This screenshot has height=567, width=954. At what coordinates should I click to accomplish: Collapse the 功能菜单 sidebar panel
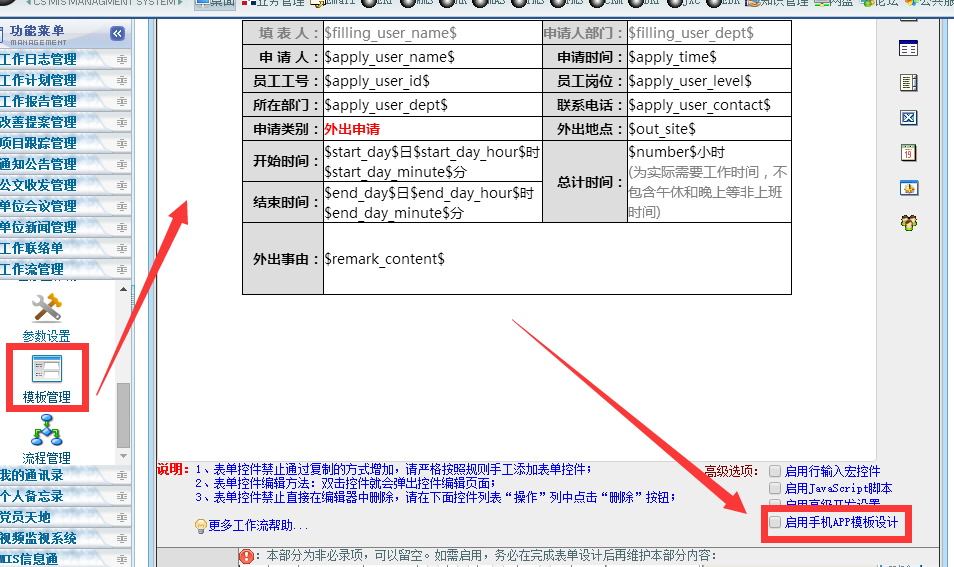click(117, 34)
